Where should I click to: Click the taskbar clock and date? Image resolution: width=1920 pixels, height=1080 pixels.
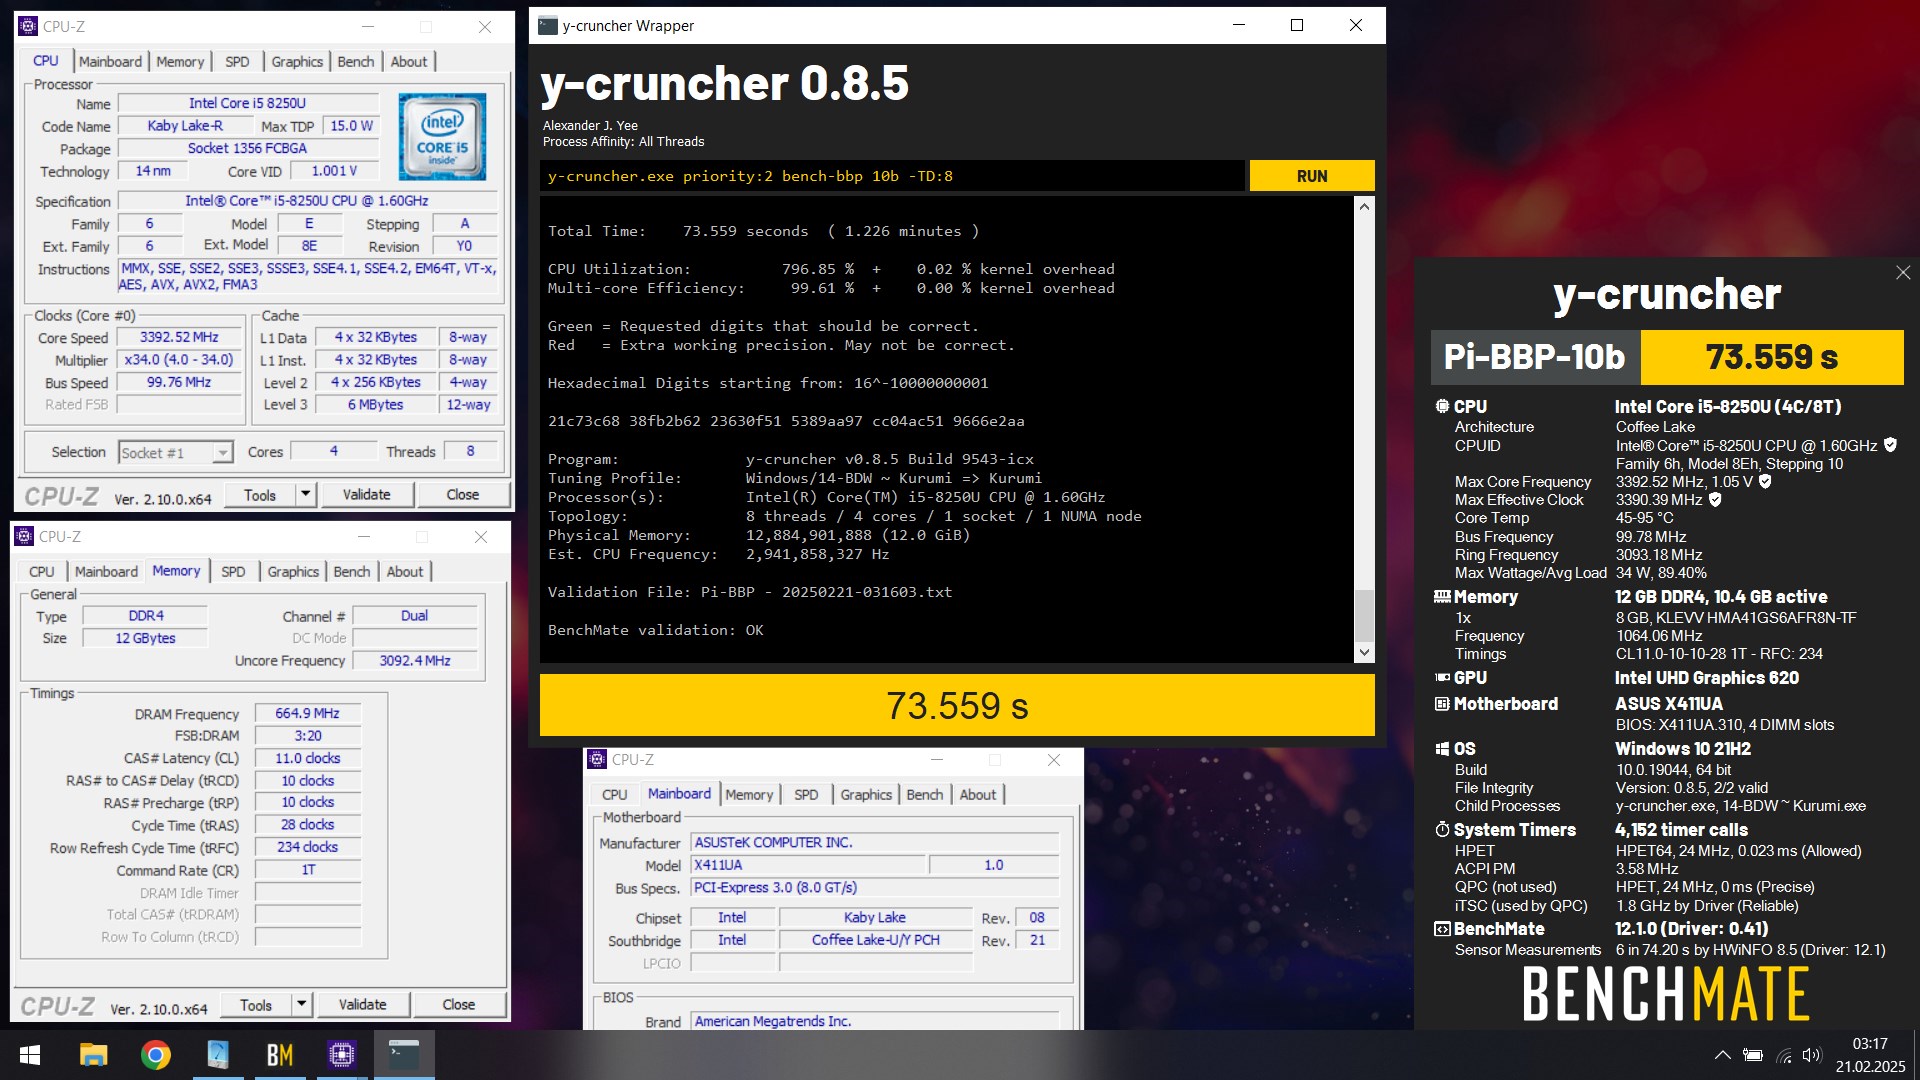[1869, 1055]
